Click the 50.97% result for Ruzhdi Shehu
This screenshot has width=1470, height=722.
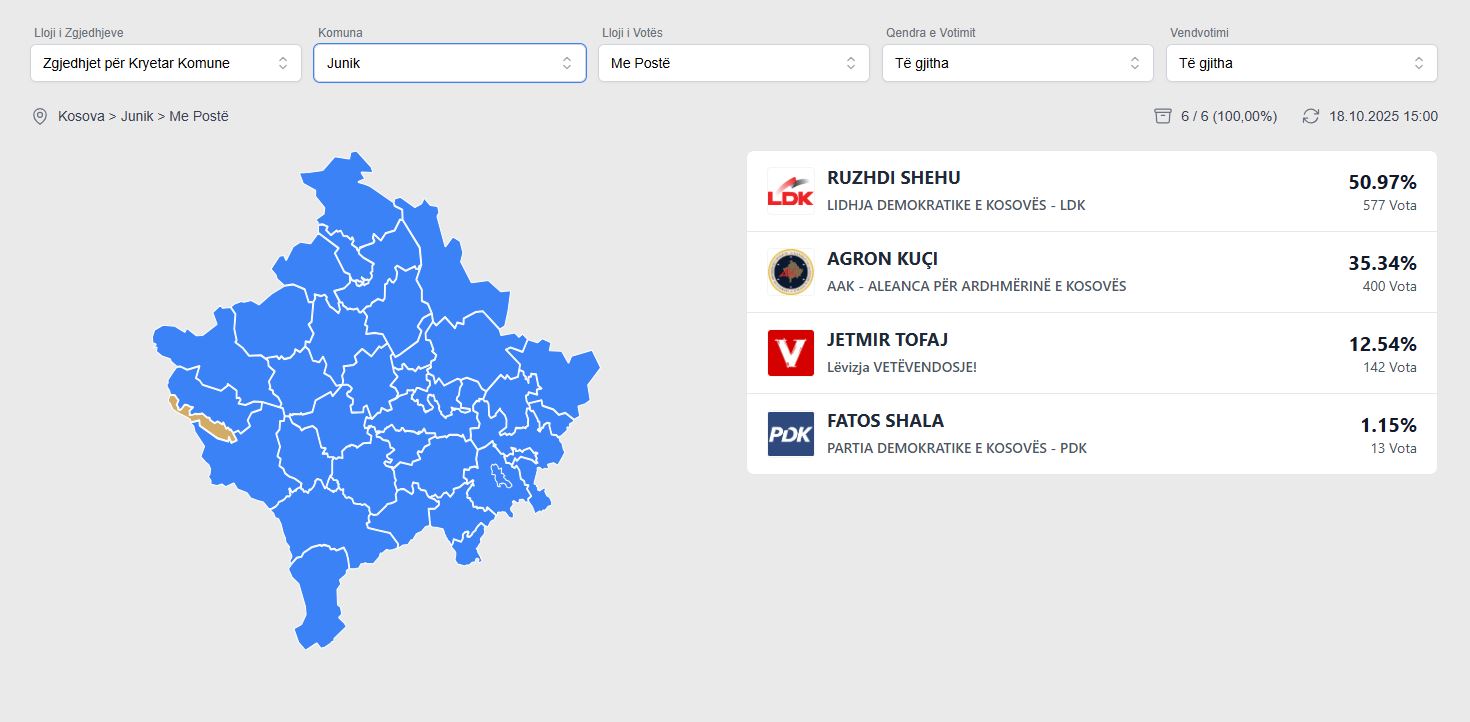pyautogui.click(x=1382, y=182)
